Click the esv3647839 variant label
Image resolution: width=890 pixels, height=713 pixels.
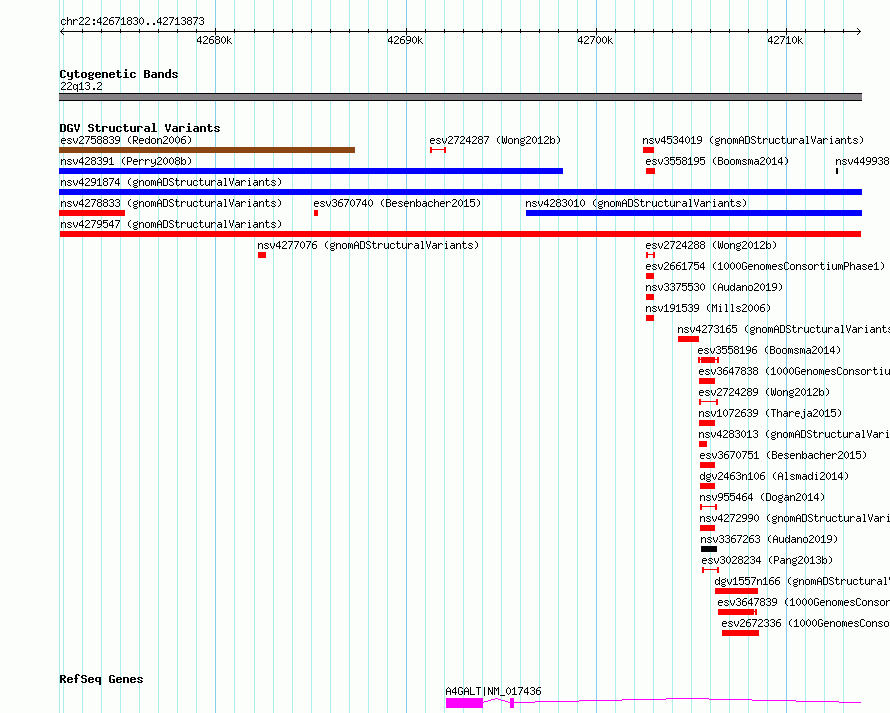pyautogui.click(x=803, y=602)
